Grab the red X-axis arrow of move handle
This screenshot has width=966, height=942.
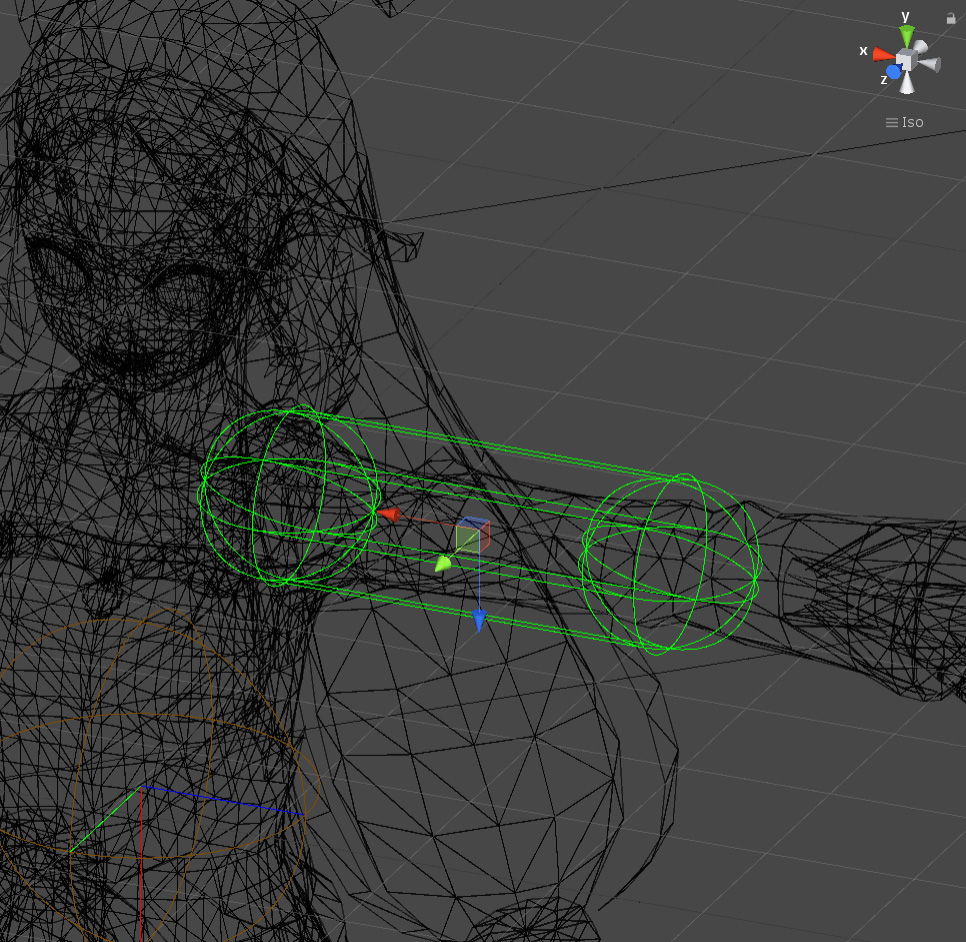click(x=389, y=514)
